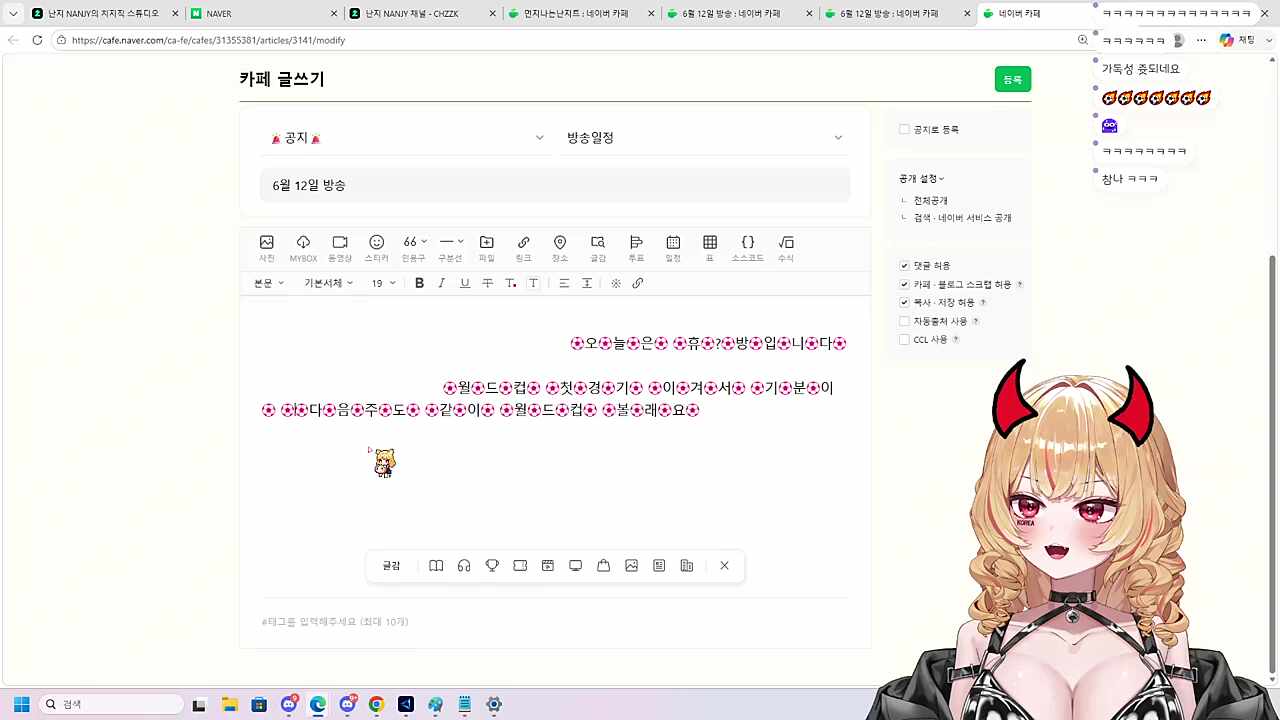Select ticket category in 글감 bar
Screen dimensions: 1280x720
click(x=520, y=566)
